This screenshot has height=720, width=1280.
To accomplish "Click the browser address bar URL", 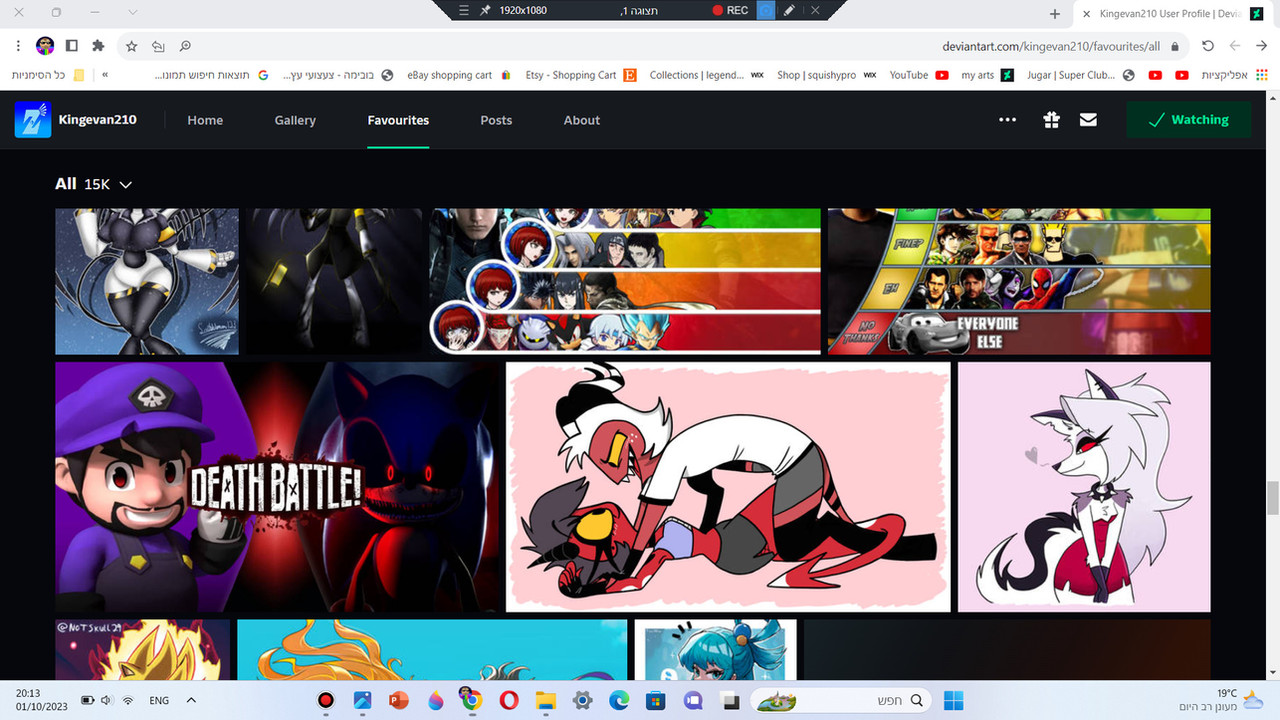I will tap(1051, 46).
